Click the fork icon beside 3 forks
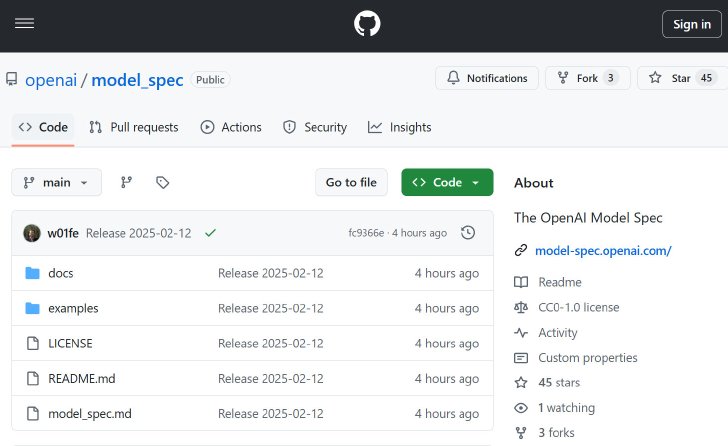The width and height of the screenshot is (728, 446). [x=521, y=433]
